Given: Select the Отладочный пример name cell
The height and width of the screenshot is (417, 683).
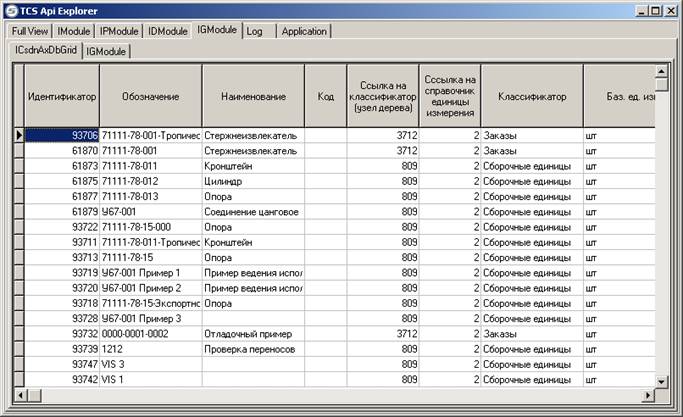Looking at the screenshot, I should coord(253,334).
